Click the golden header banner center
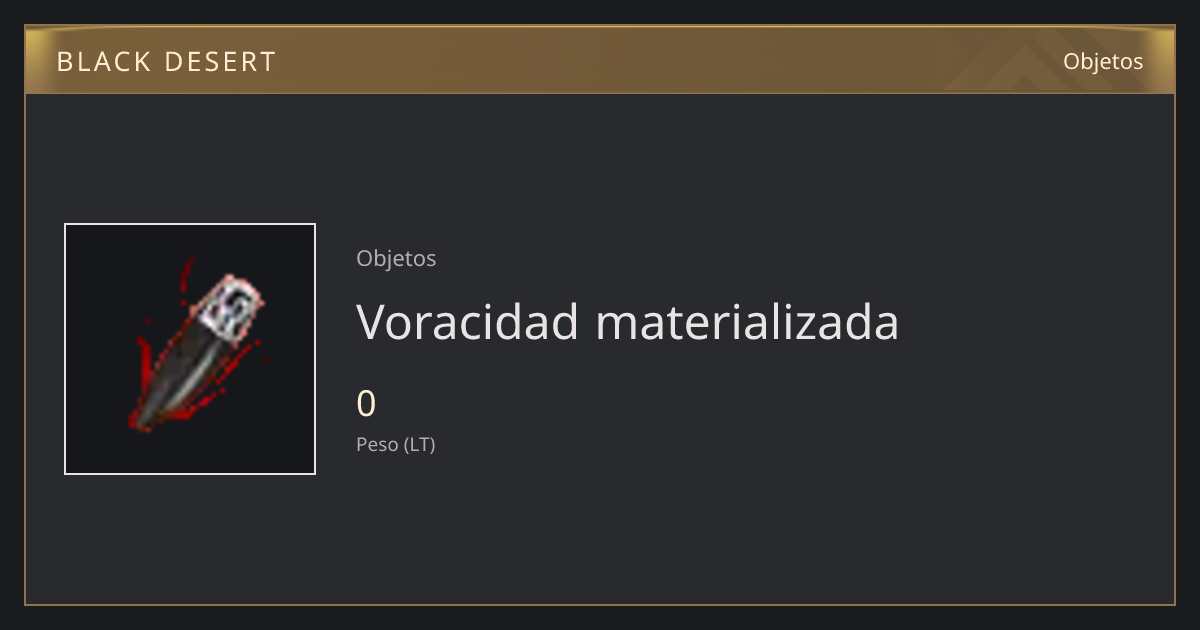The width and height of the screenshot is (1200, 630). tap(600, 60)
